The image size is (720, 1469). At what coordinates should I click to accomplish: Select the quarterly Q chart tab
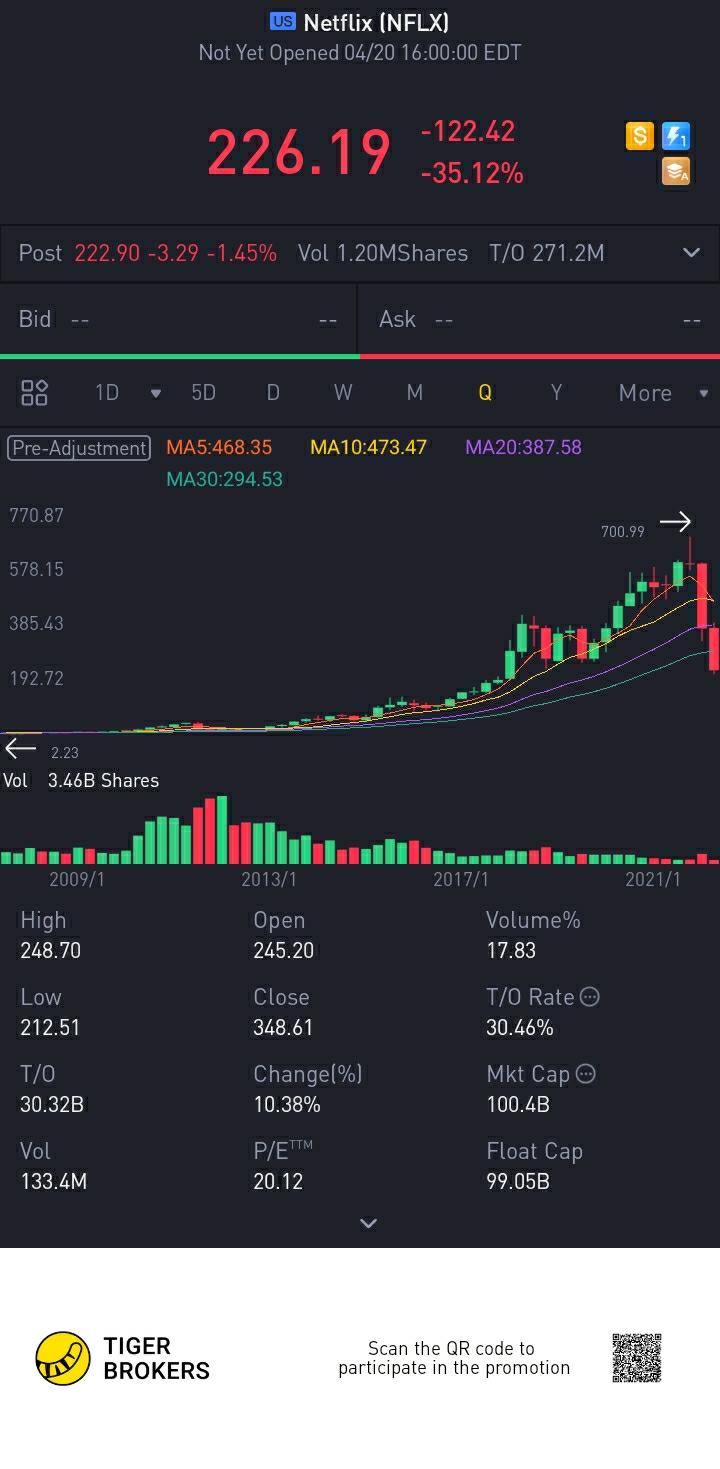(485, 393)
